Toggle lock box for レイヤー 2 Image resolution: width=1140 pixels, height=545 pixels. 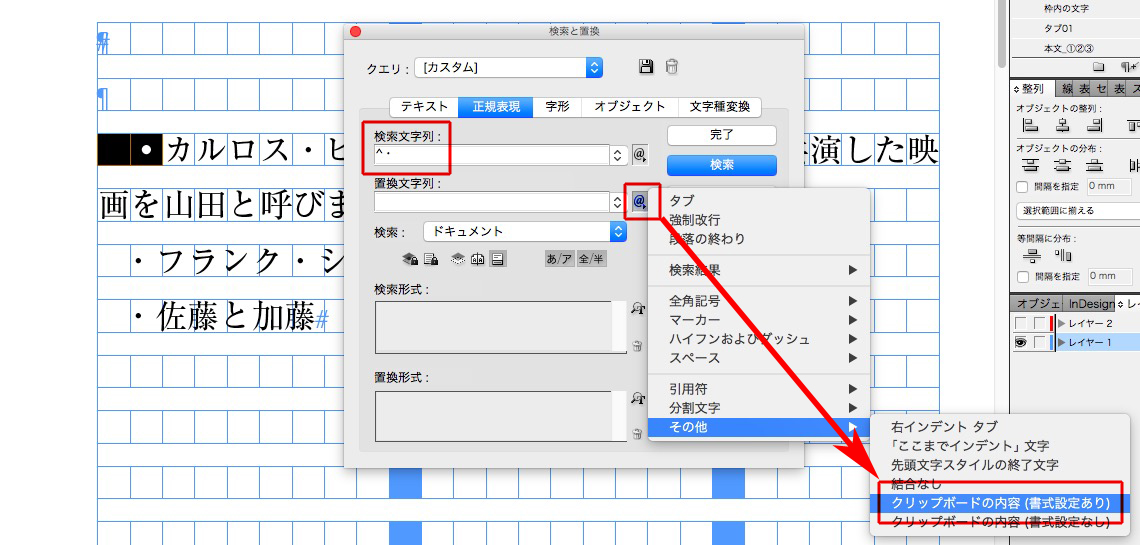tap(1040, 323)
